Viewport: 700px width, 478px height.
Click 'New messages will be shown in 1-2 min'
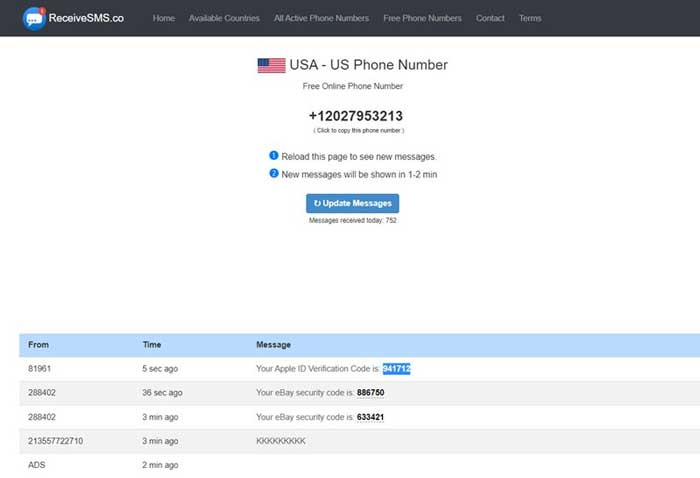[x=359, y=175]
